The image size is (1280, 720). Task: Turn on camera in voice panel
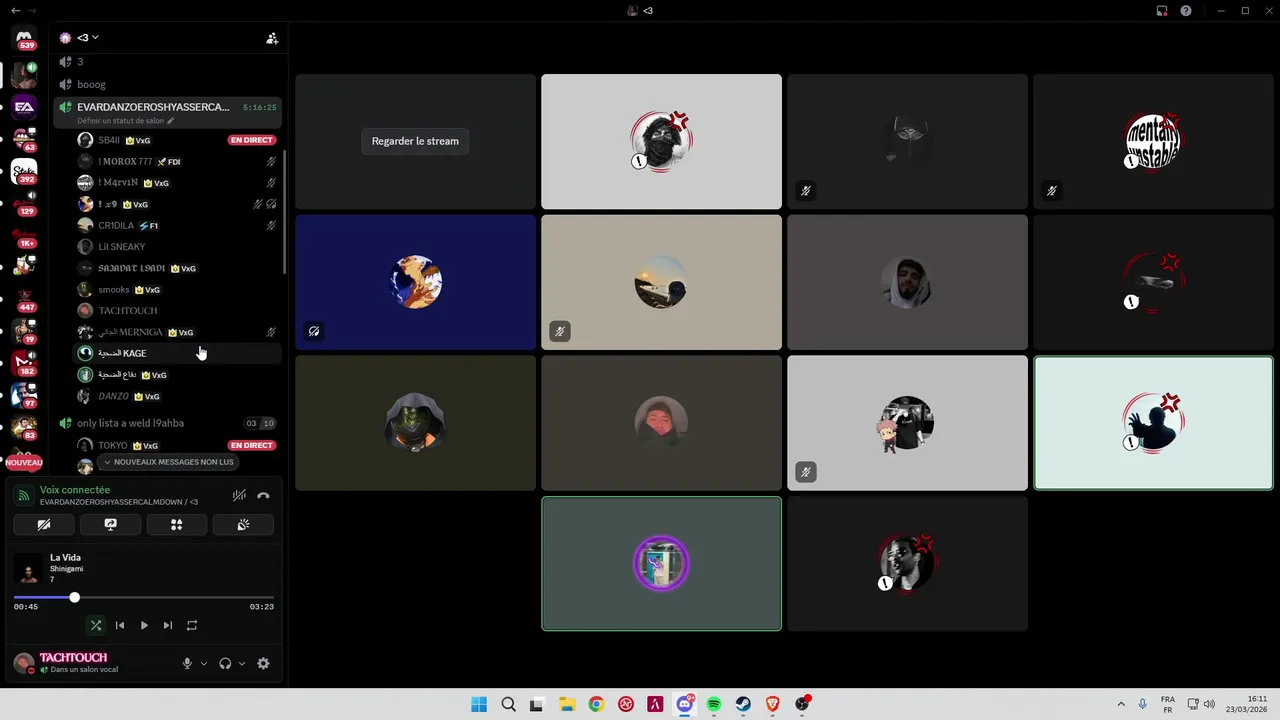44,524
